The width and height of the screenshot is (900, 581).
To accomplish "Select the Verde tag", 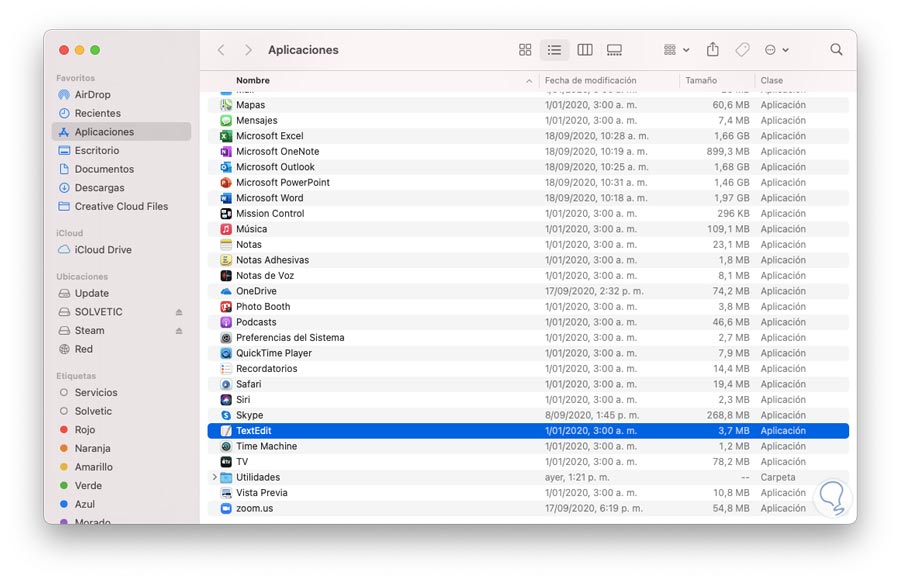I will (122, 486).
